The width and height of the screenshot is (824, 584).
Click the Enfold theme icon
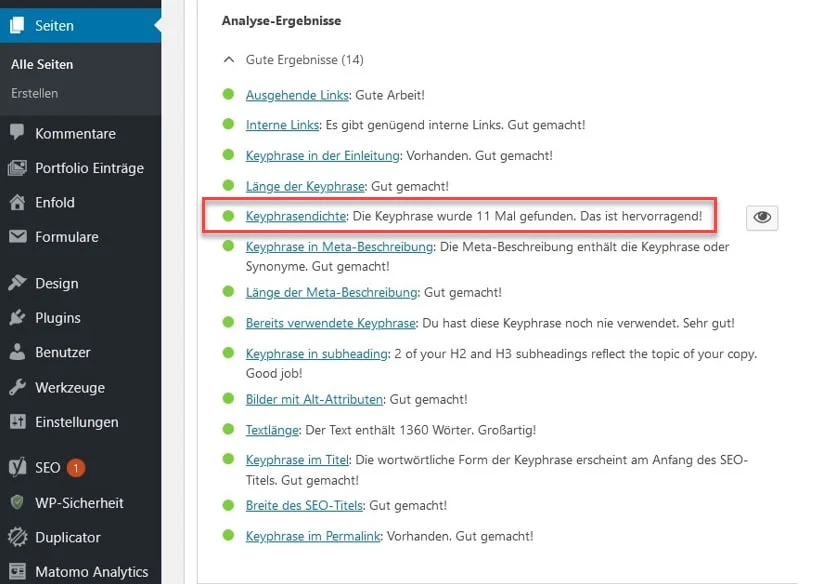coord(16,202)
